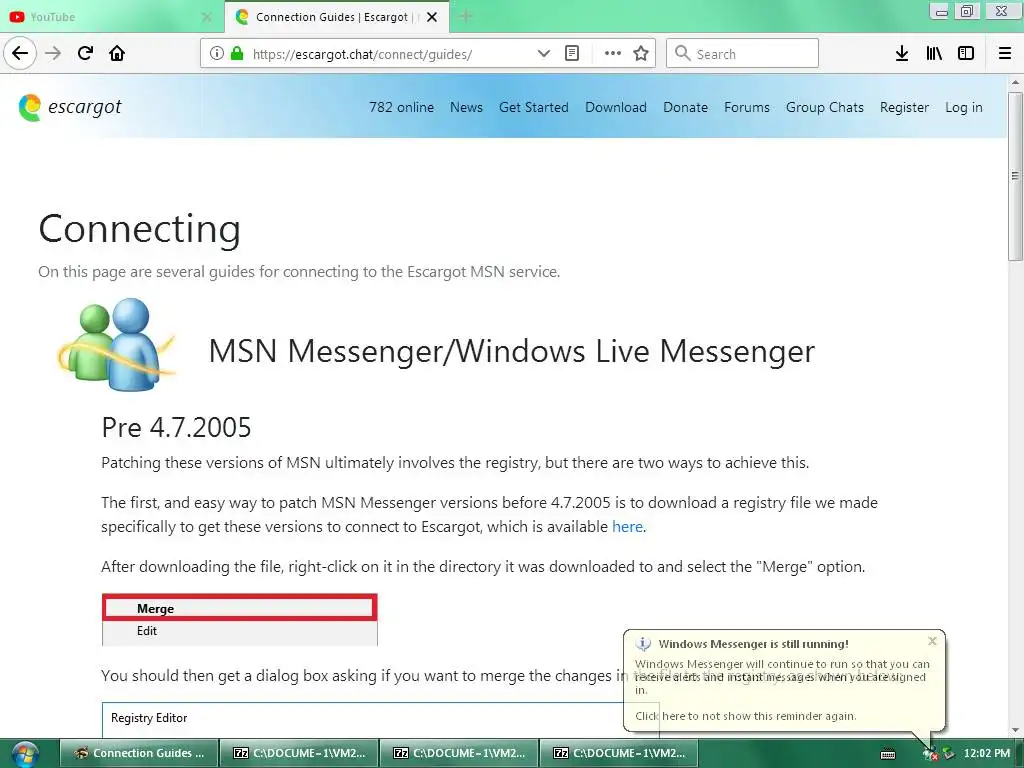The image size is (1024, 768).
Task: Go to the Download page
Action: click(616, 107)
